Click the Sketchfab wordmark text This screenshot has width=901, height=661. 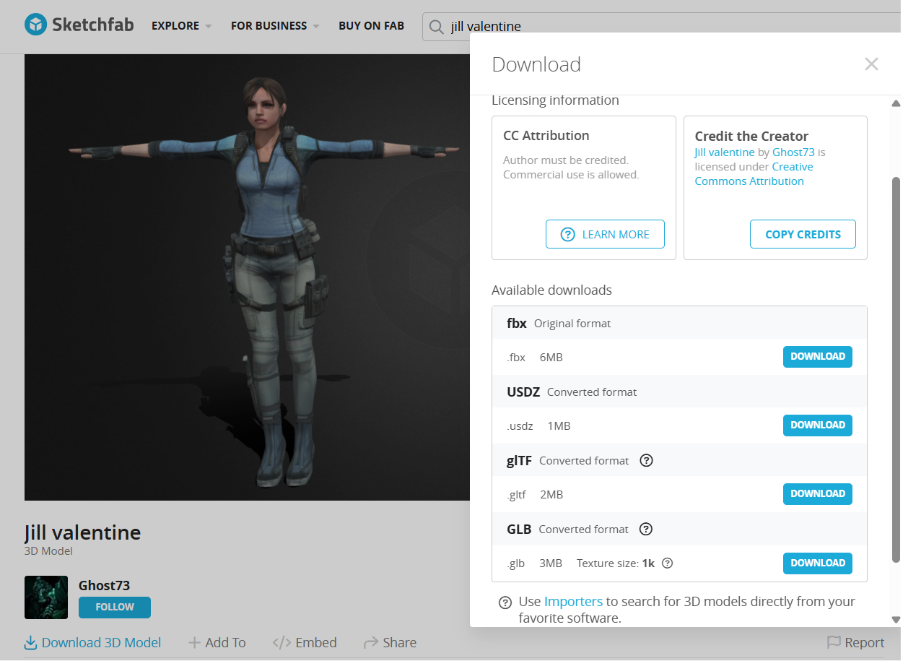(93, 25)
